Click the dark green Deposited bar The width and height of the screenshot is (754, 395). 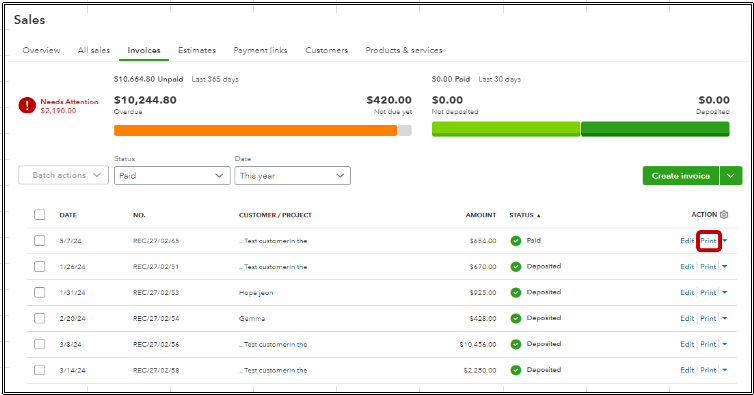655,129
